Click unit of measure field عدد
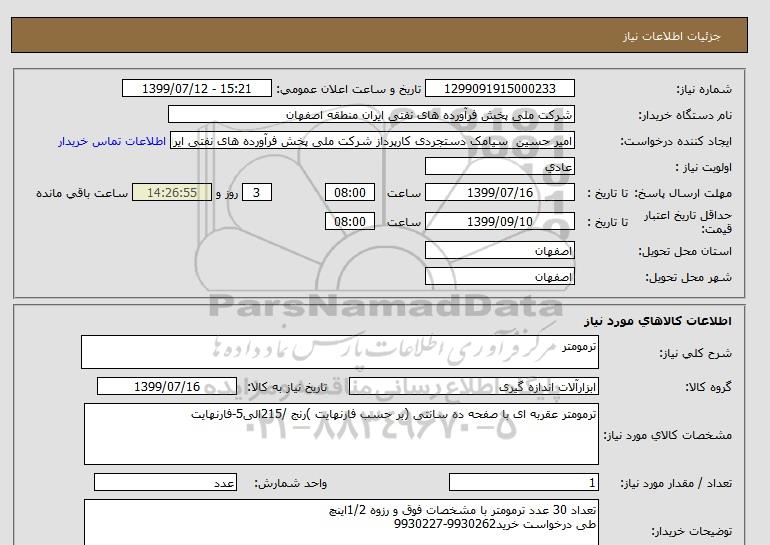Image resolution: width=770 pixels, height=545 pixels. pyautogui.click(x=165, y=483)
